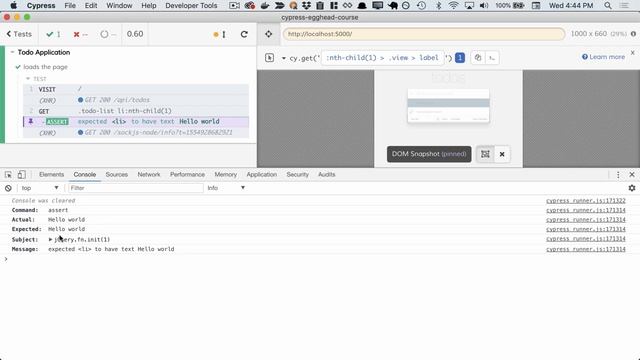640x360 pixels.
Task: Open the selector playground crosshair
Action: (269, 34)
